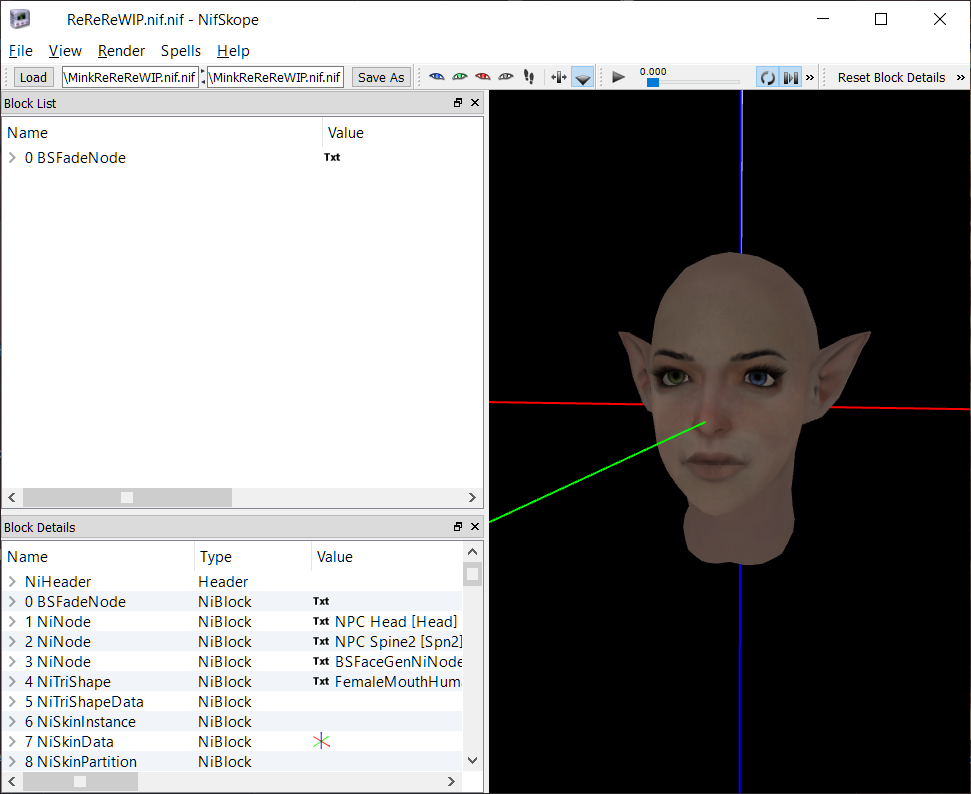971x794 pixels.
Task: Click the flip view arrows icon
Action: tap(559, 77)
